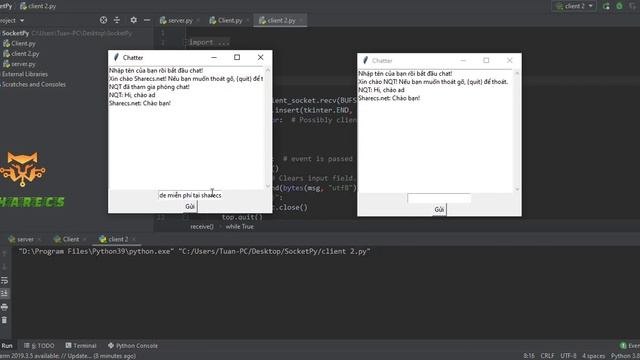Click the empty message input in right Chatter window

point(439,198)
